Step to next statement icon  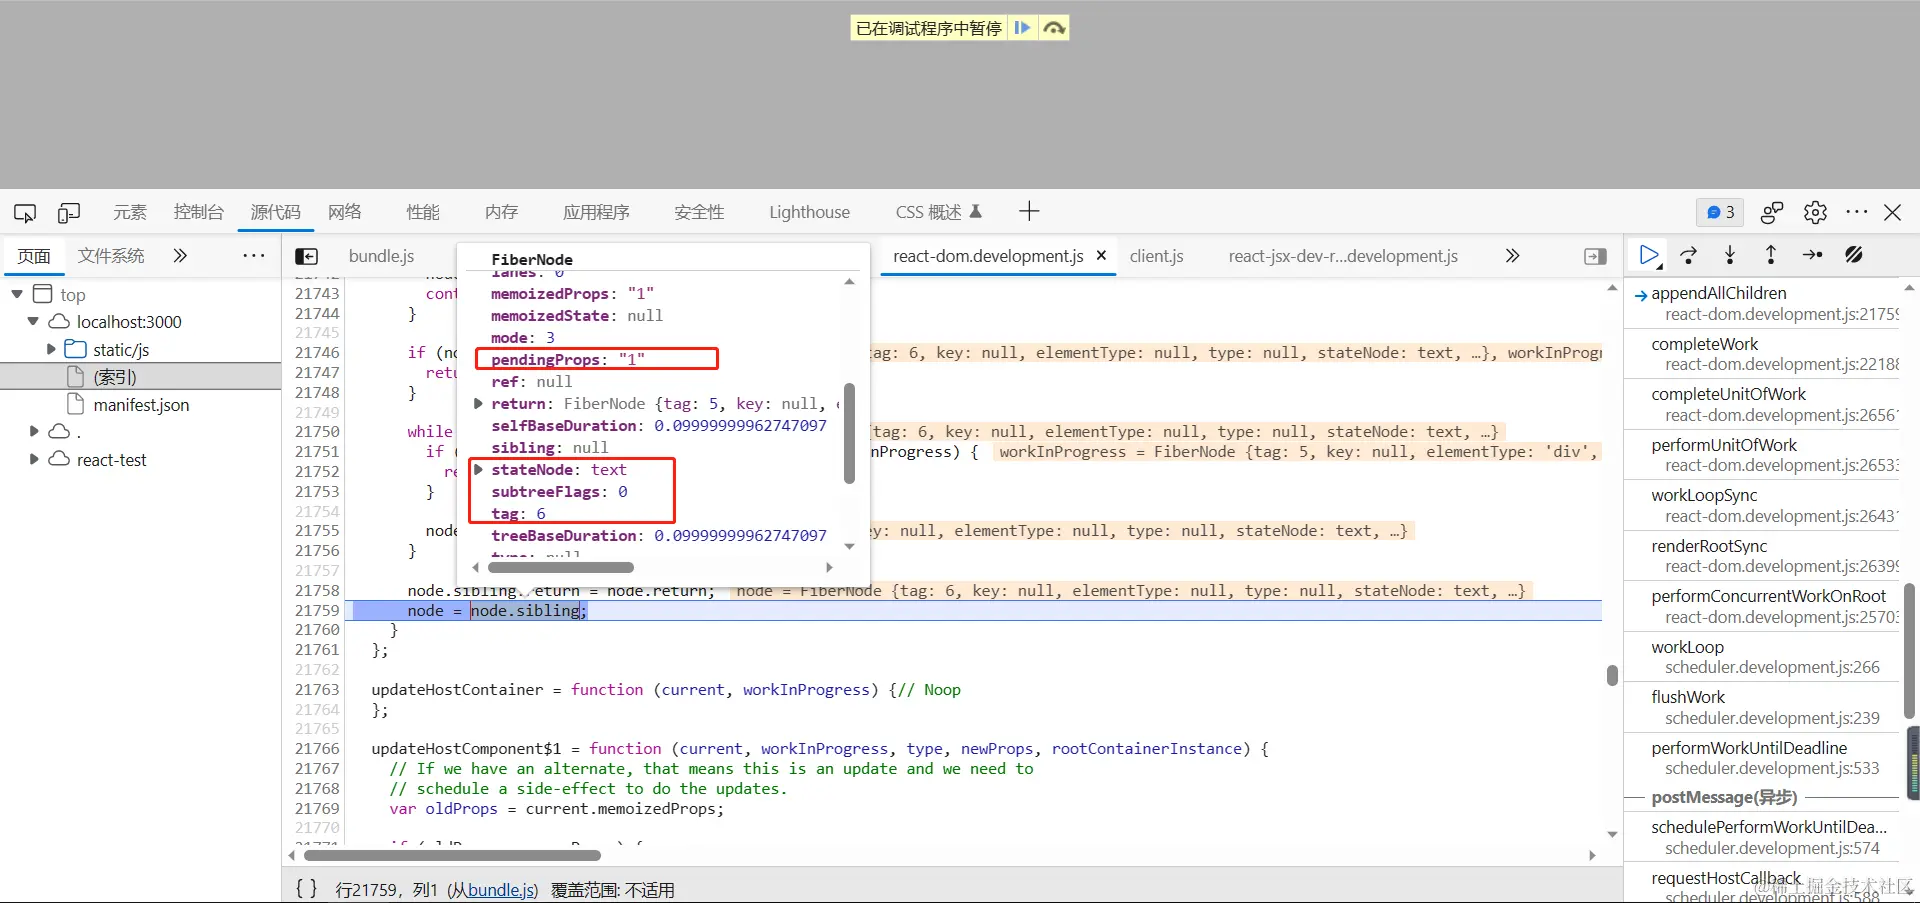tap(1812, 256)
